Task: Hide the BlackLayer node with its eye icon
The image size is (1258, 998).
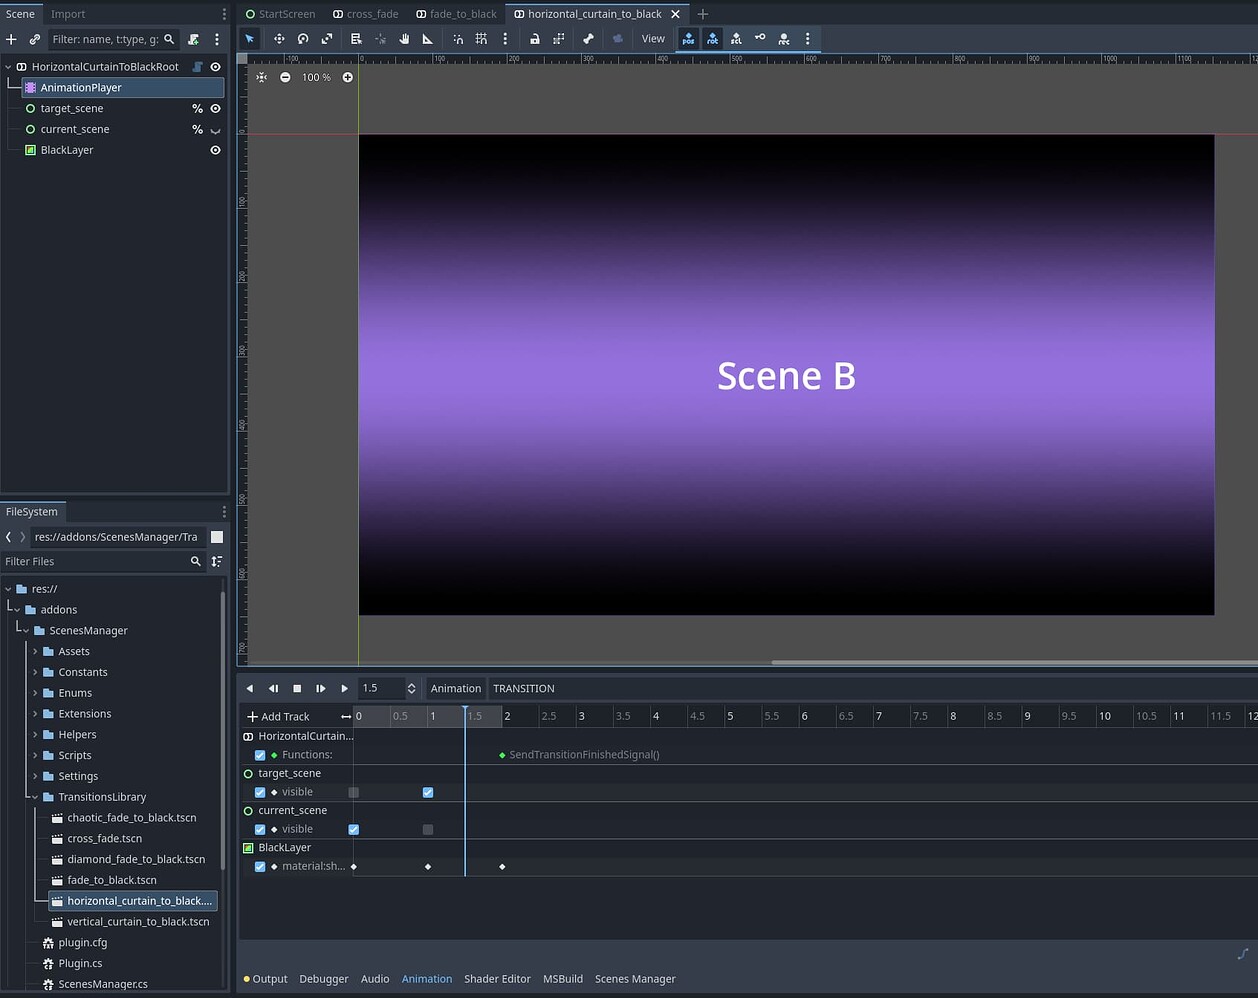Action: coord(215,150)
